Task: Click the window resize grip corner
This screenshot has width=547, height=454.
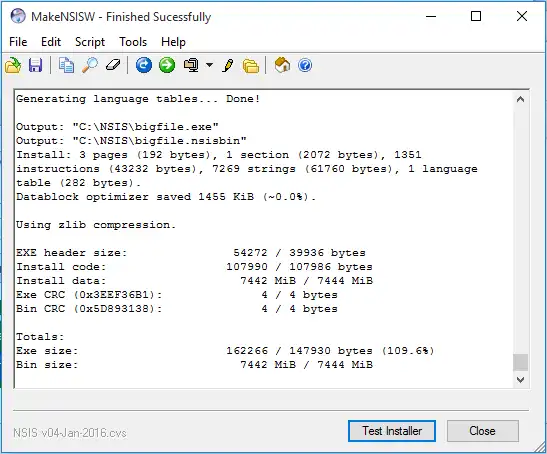Action: pyautogui.click(x=539, y=447)
